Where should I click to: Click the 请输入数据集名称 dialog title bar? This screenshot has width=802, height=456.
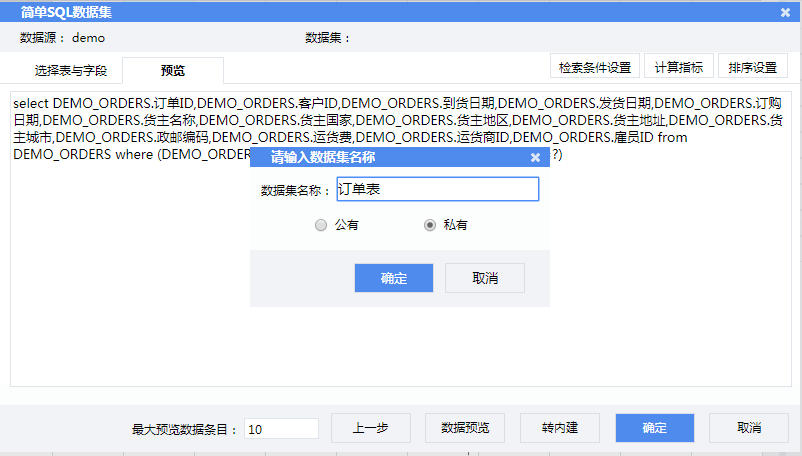380,157
